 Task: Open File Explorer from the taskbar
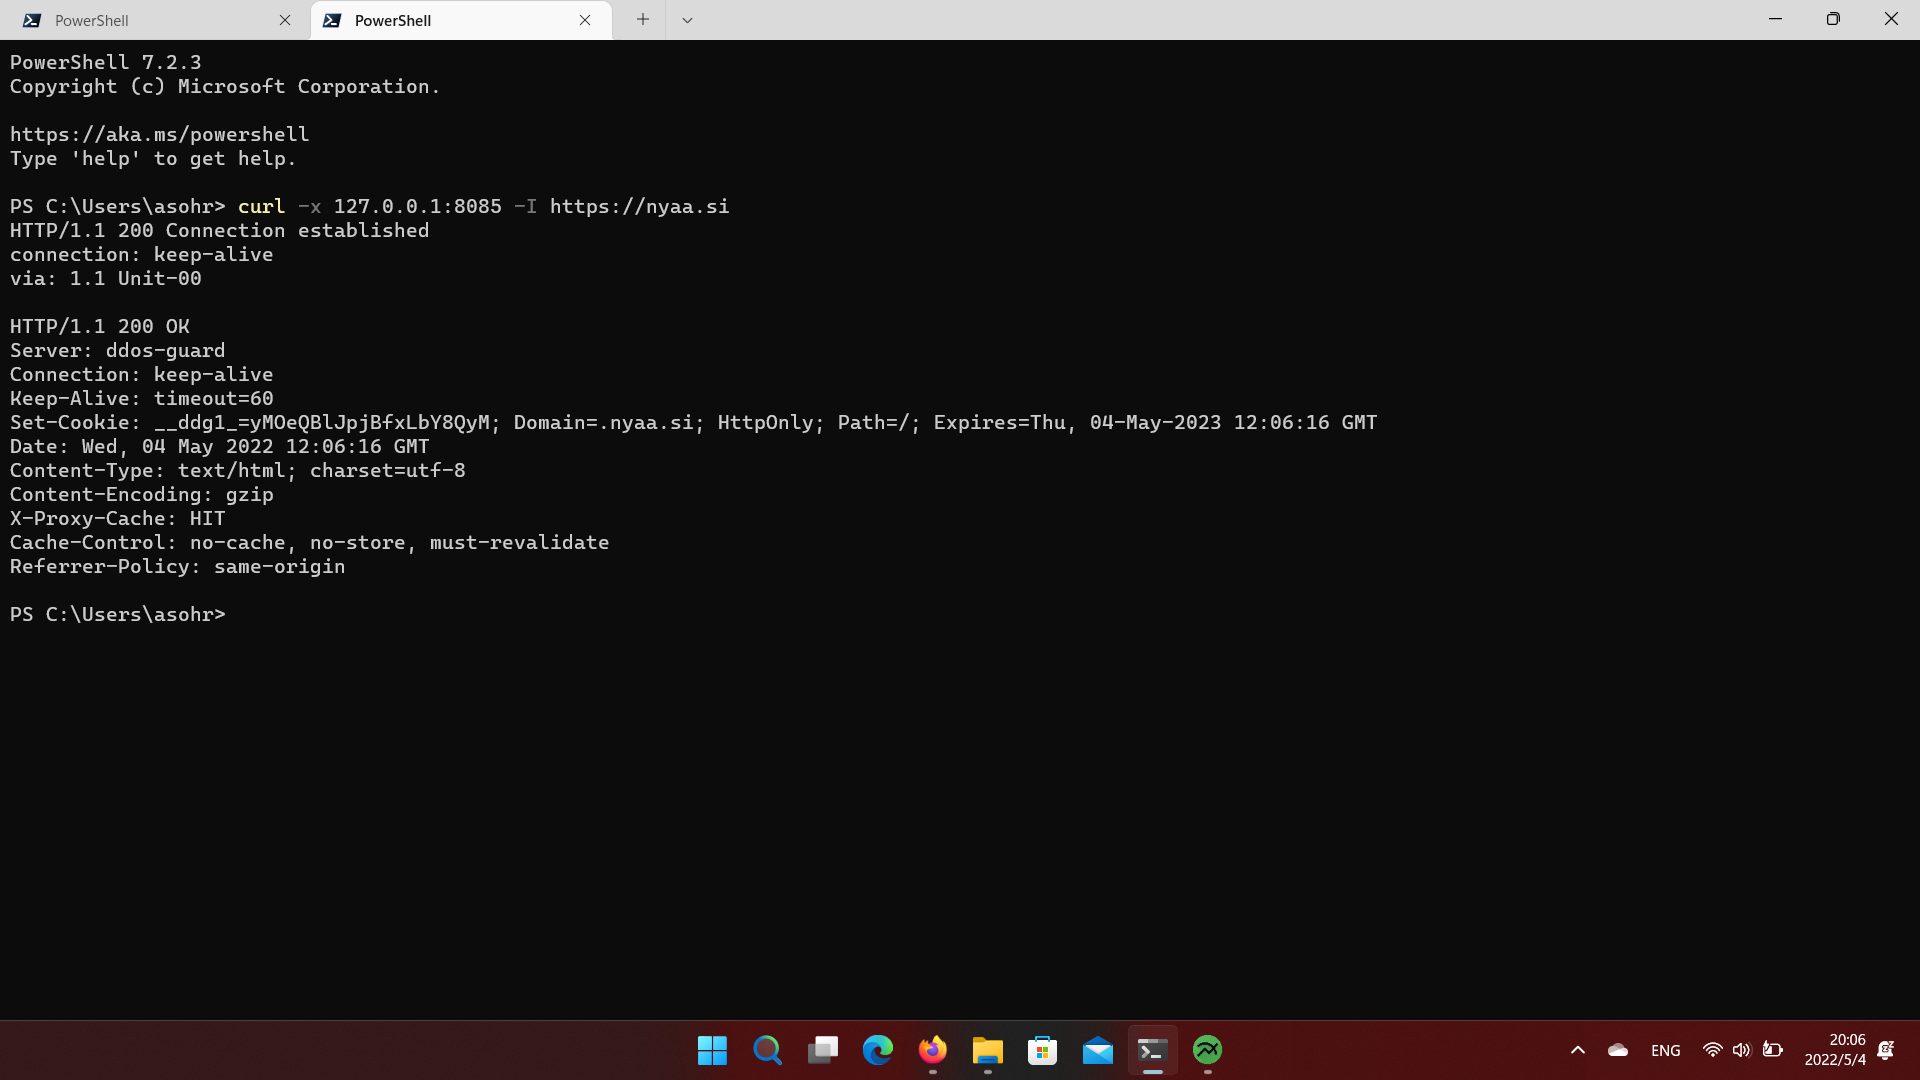tap(987, 1051)
